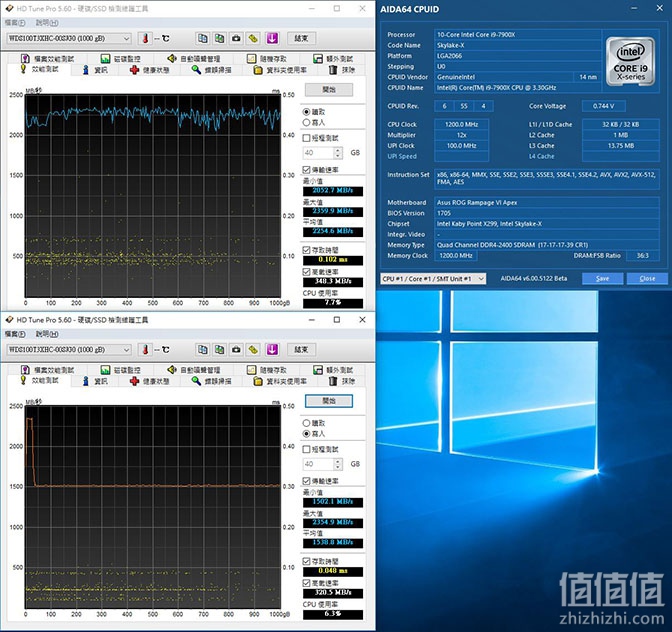Click the 開始 start button in upper HD Tune

[329, 90]
